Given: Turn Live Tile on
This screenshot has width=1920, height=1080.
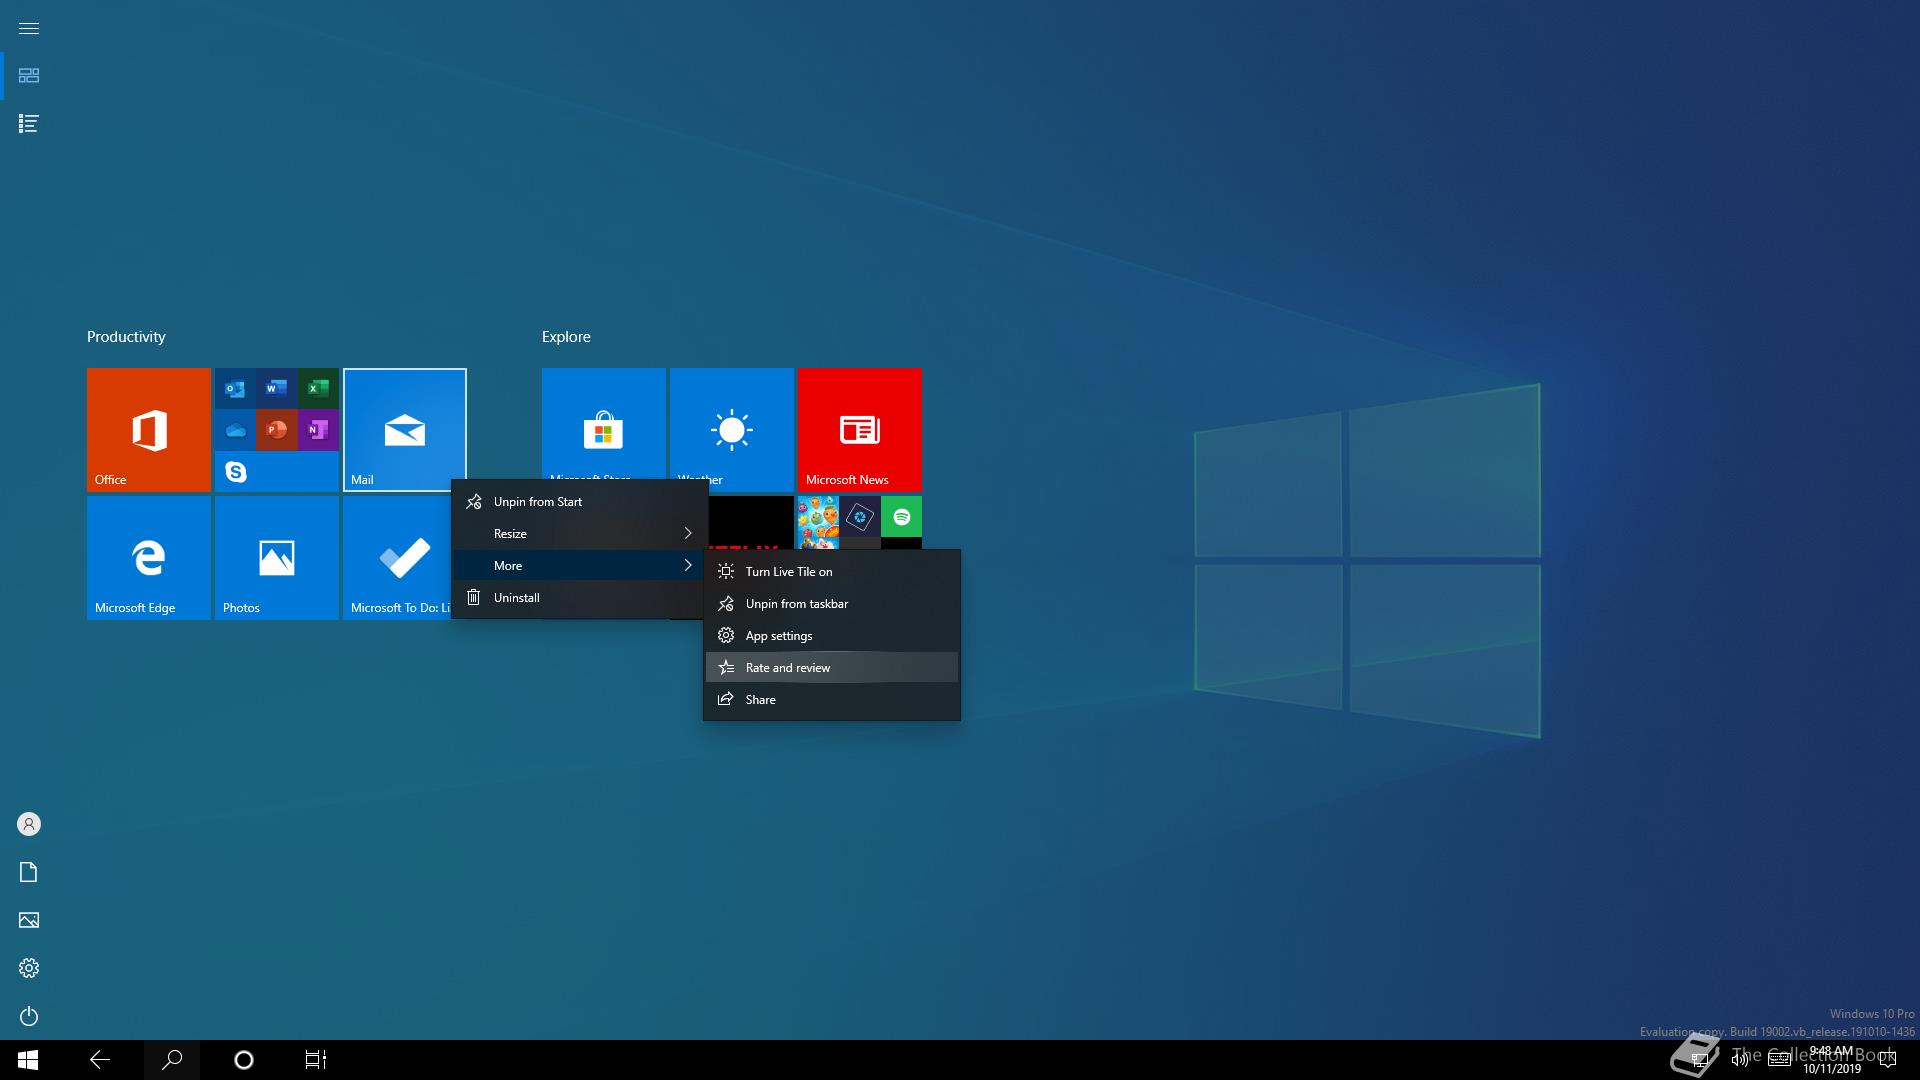Looking at the screenshot, I should pyautogui.click(x=832, y=572).
